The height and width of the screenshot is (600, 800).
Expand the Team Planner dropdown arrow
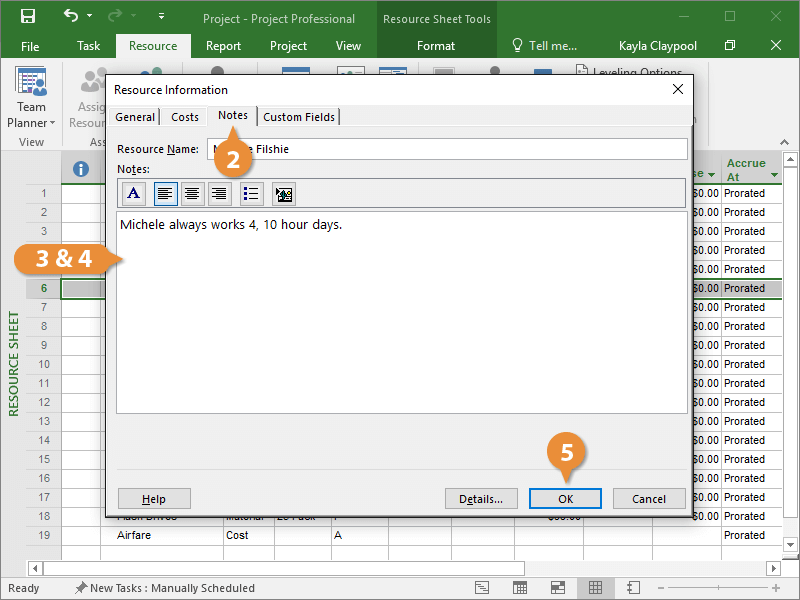tap(53, 123)
